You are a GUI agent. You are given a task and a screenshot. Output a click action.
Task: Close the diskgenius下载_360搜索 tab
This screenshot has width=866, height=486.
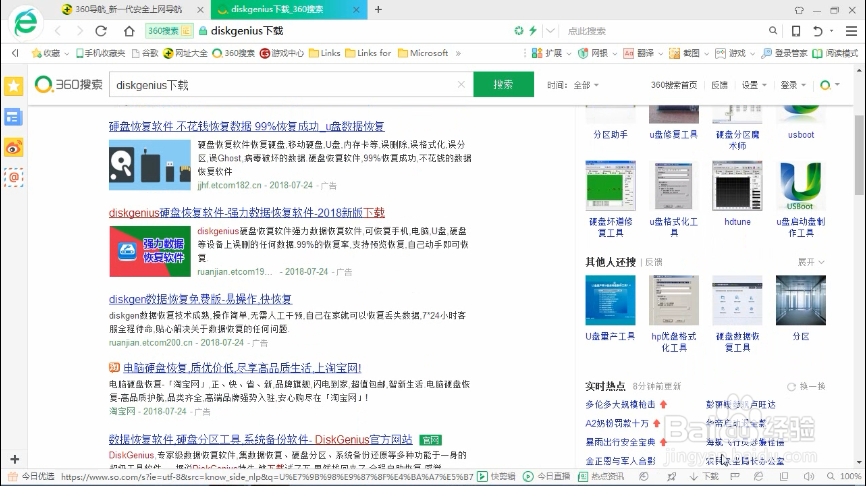[356, 9]
